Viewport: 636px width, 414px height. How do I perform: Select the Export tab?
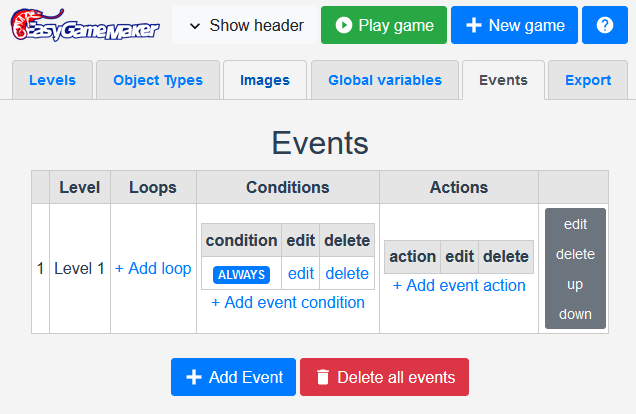click(x=588, y=80)
